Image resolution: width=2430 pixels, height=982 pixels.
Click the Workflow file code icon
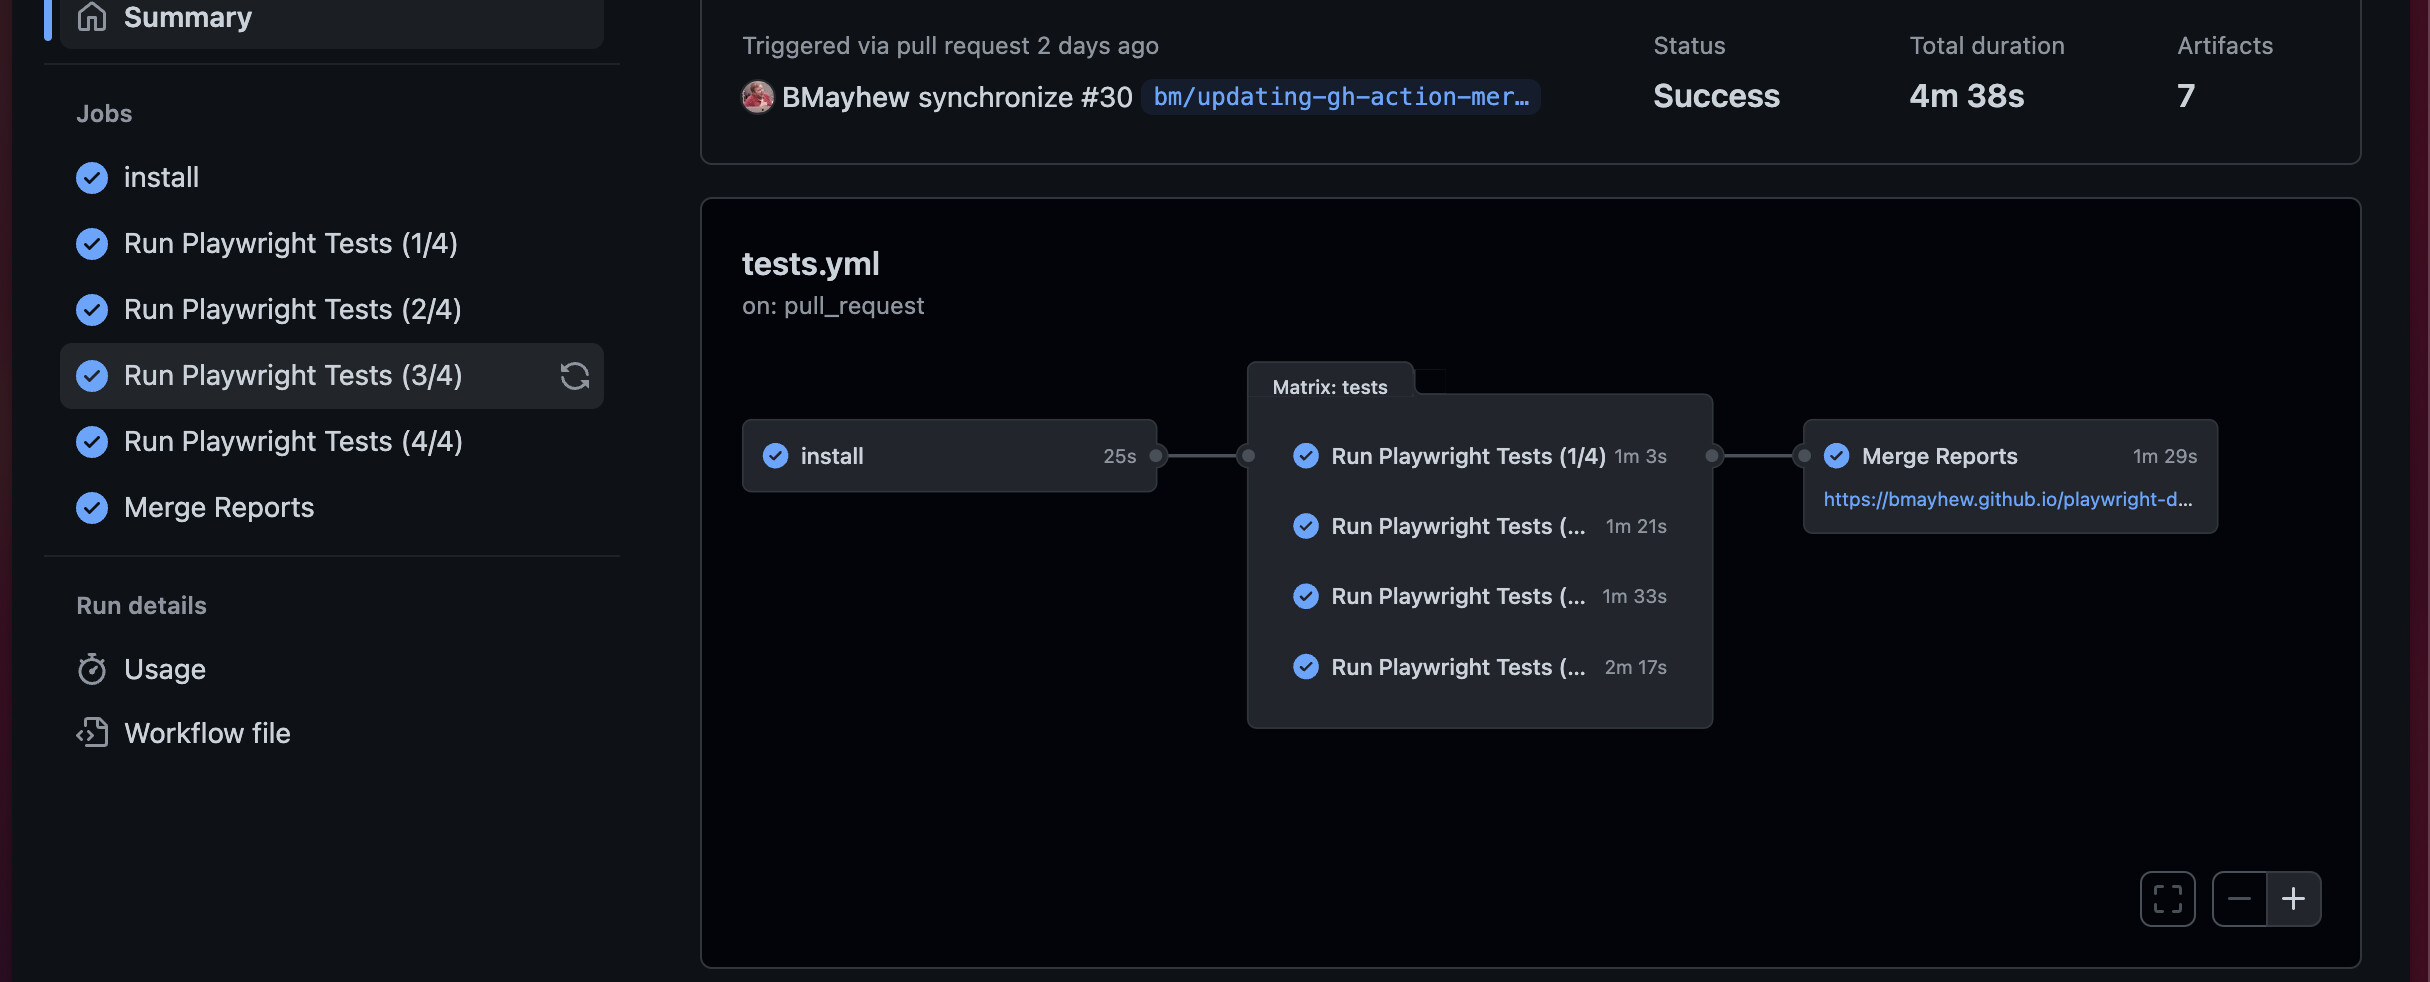pos(92,733)
